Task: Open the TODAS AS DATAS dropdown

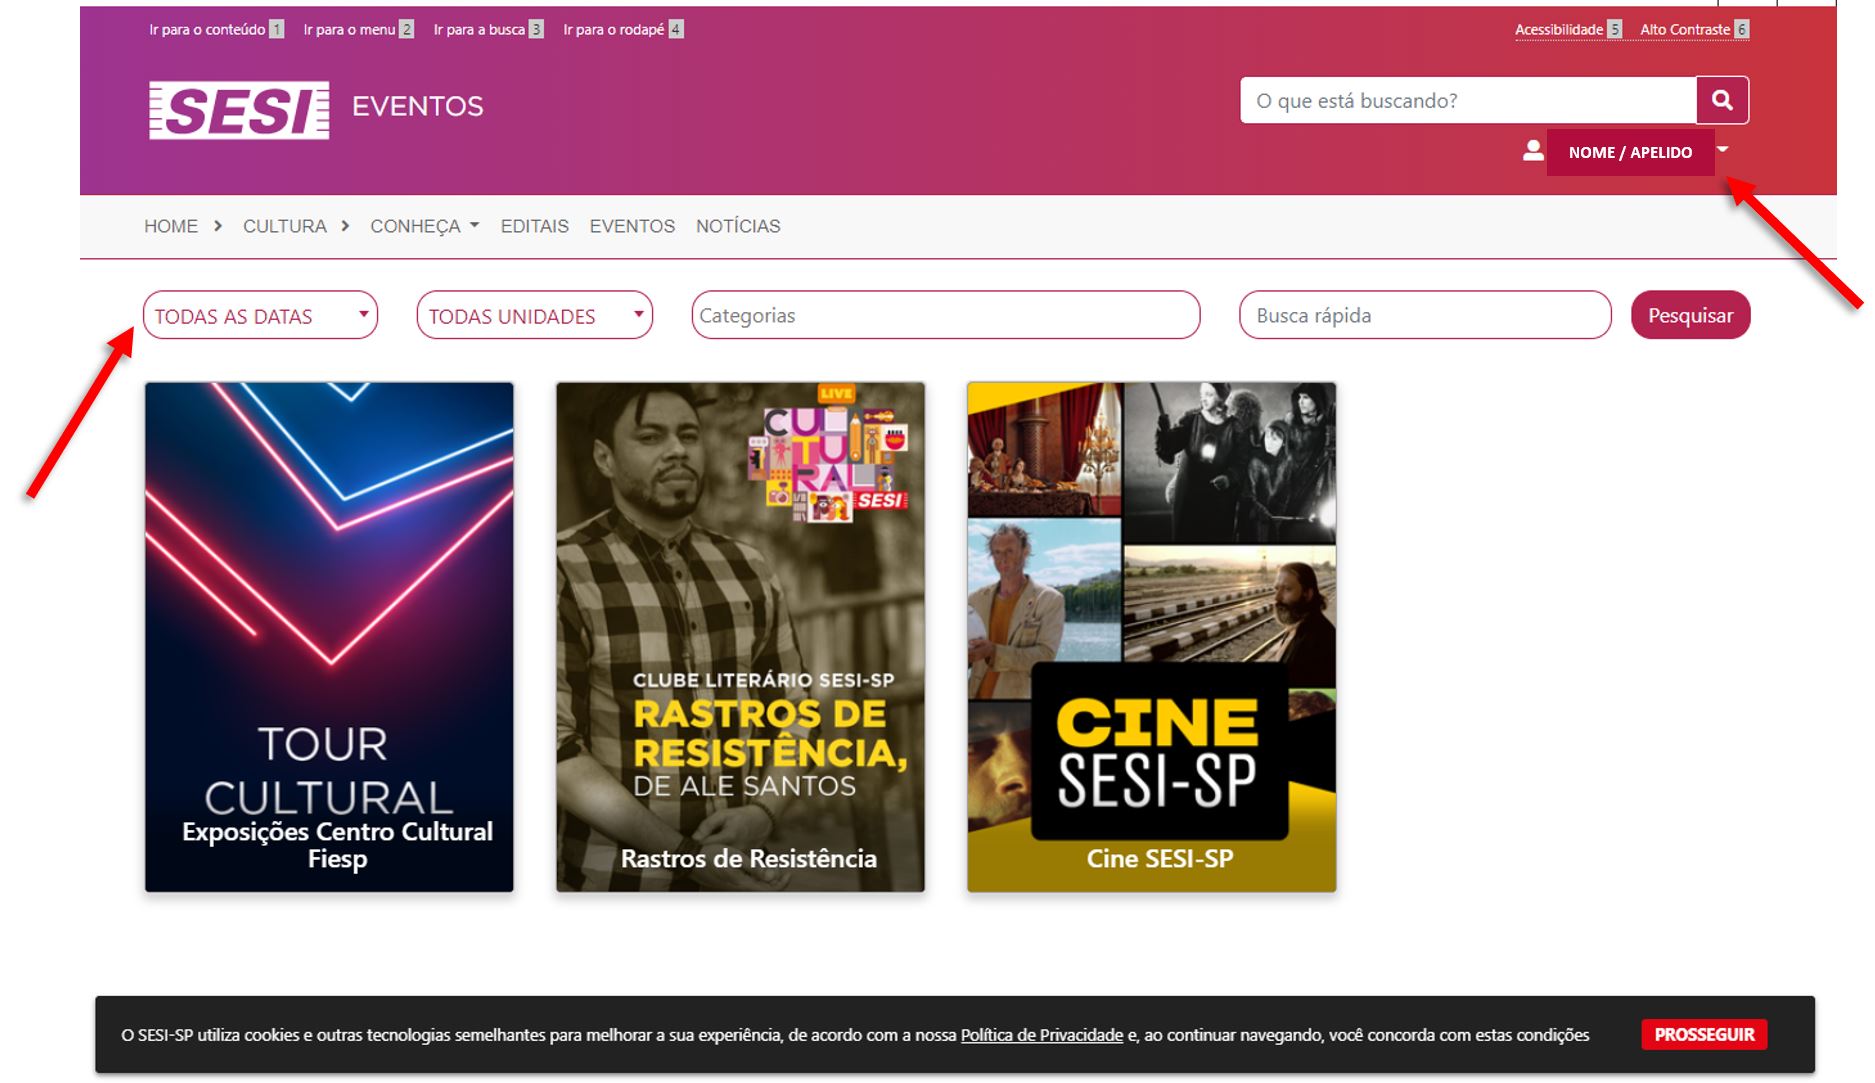Action: pyautogui.click(x=260, y=315)
